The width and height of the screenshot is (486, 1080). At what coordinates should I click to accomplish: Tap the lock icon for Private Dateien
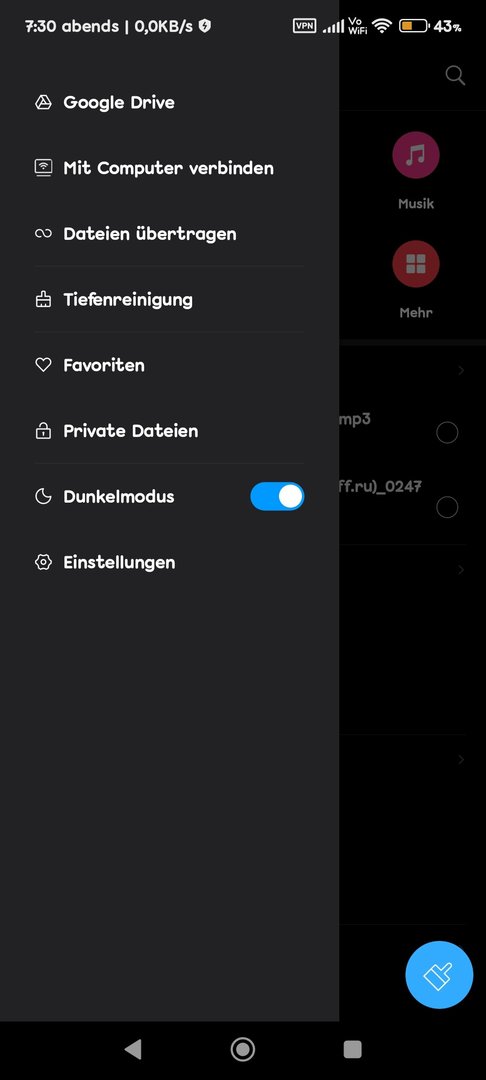(43, 431)
